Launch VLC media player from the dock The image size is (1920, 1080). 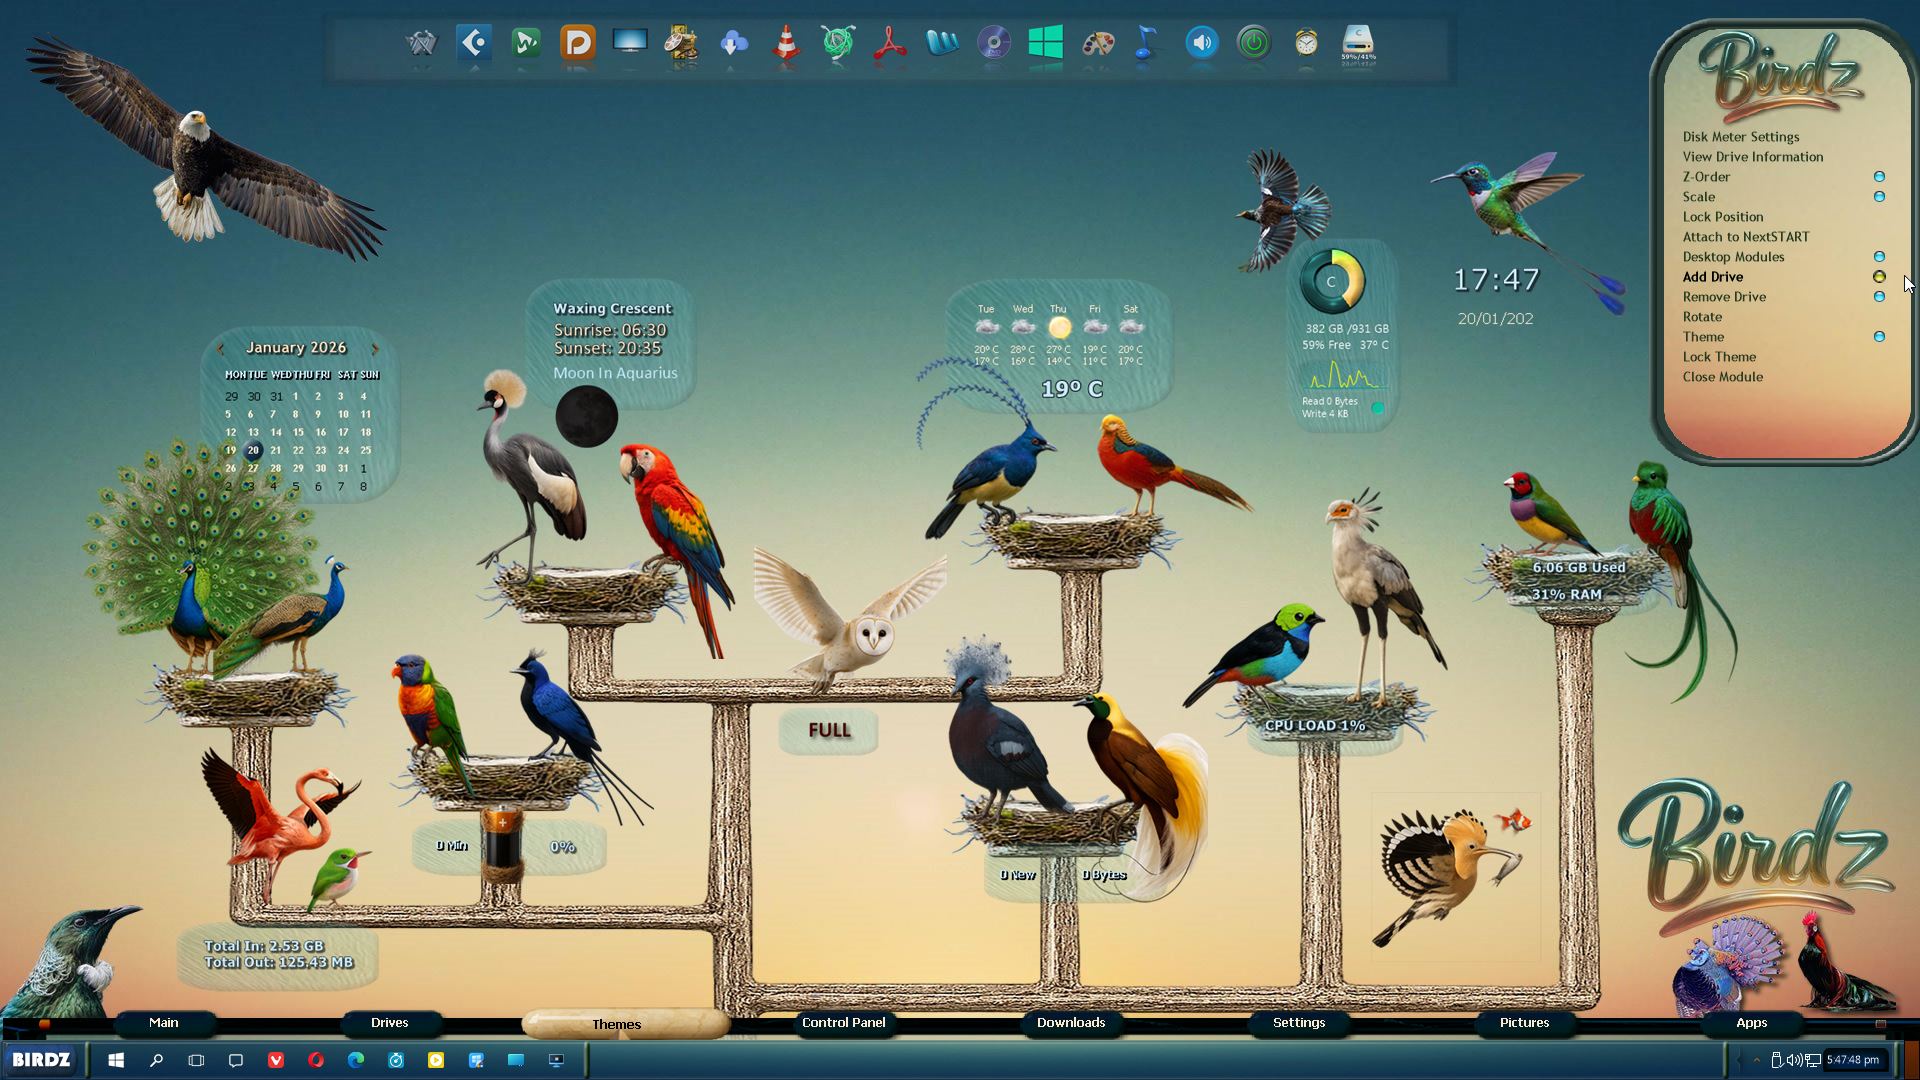point(786,44)
